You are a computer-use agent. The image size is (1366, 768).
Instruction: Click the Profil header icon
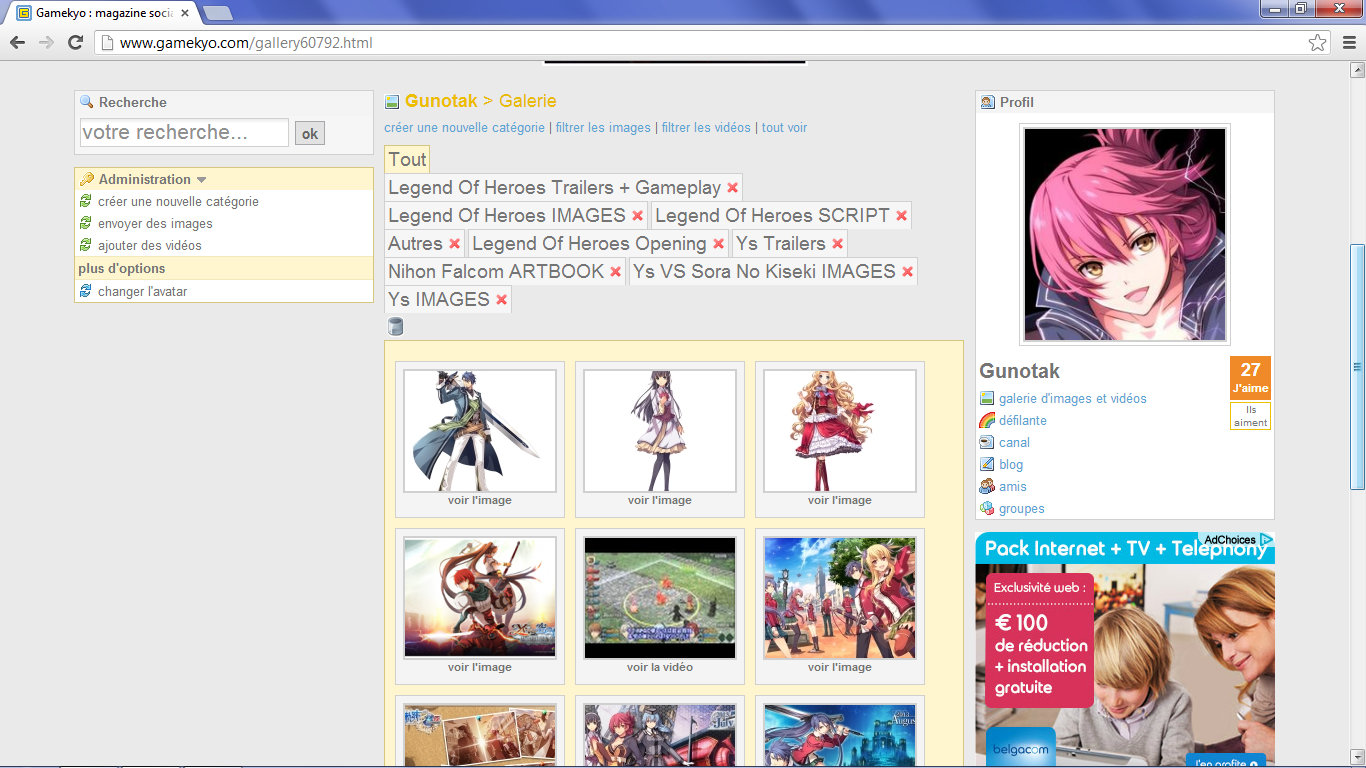[988, 102]
